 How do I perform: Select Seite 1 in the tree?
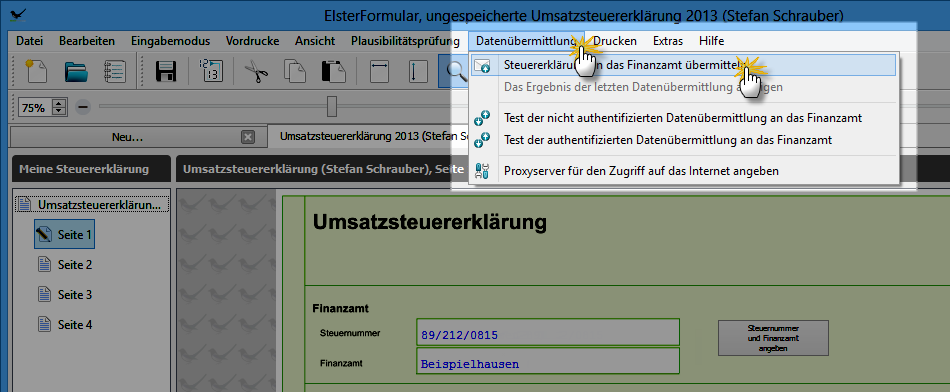64,234
